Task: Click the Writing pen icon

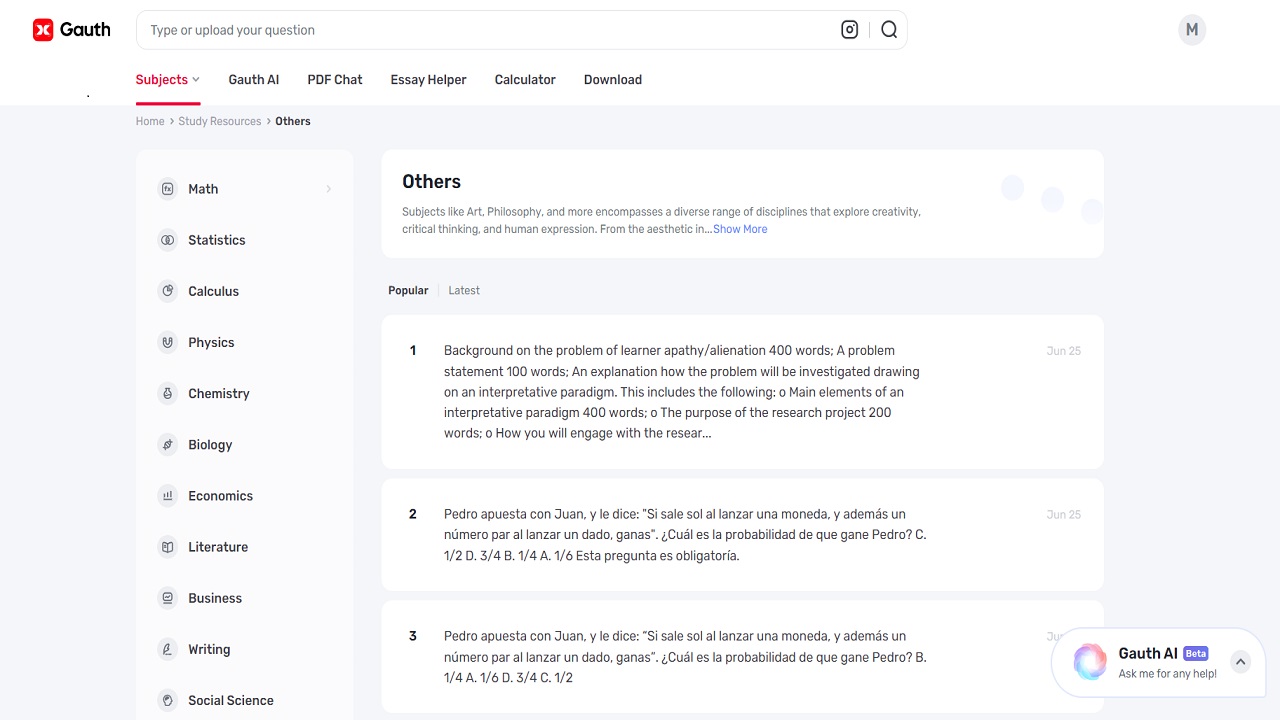Action: (x=167, y=649)
